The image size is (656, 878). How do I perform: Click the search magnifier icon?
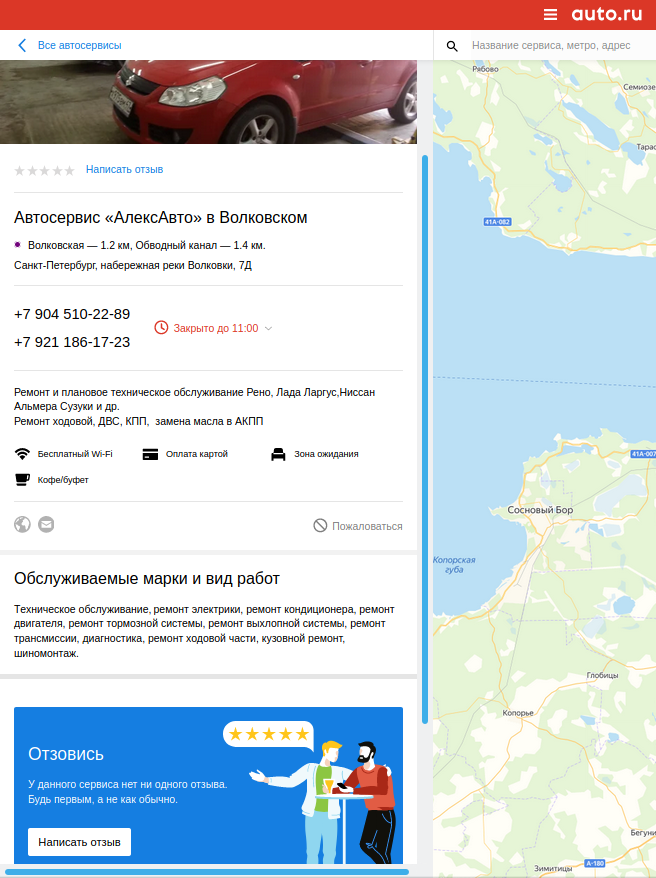coord(452,46)
